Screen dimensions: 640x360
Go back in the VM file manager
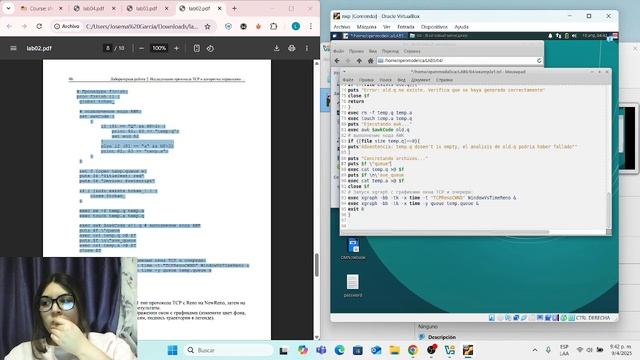coord(337,60)
